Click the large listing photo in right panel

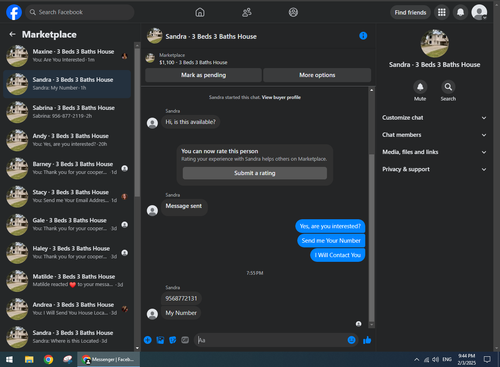434,43
